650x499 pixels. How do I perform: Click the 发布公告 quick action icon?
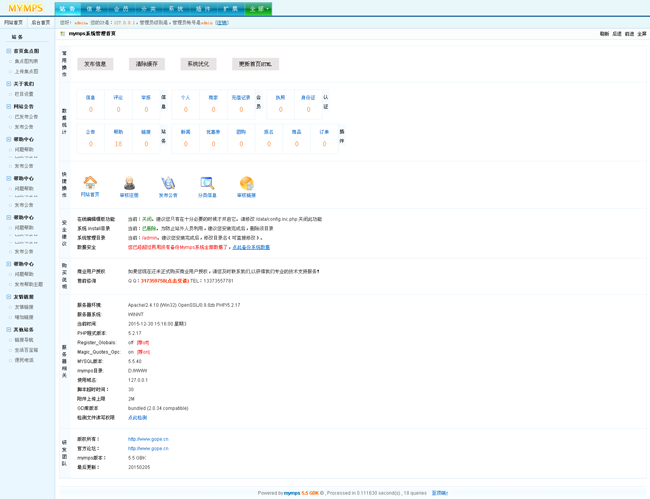[x=168, y=183]
